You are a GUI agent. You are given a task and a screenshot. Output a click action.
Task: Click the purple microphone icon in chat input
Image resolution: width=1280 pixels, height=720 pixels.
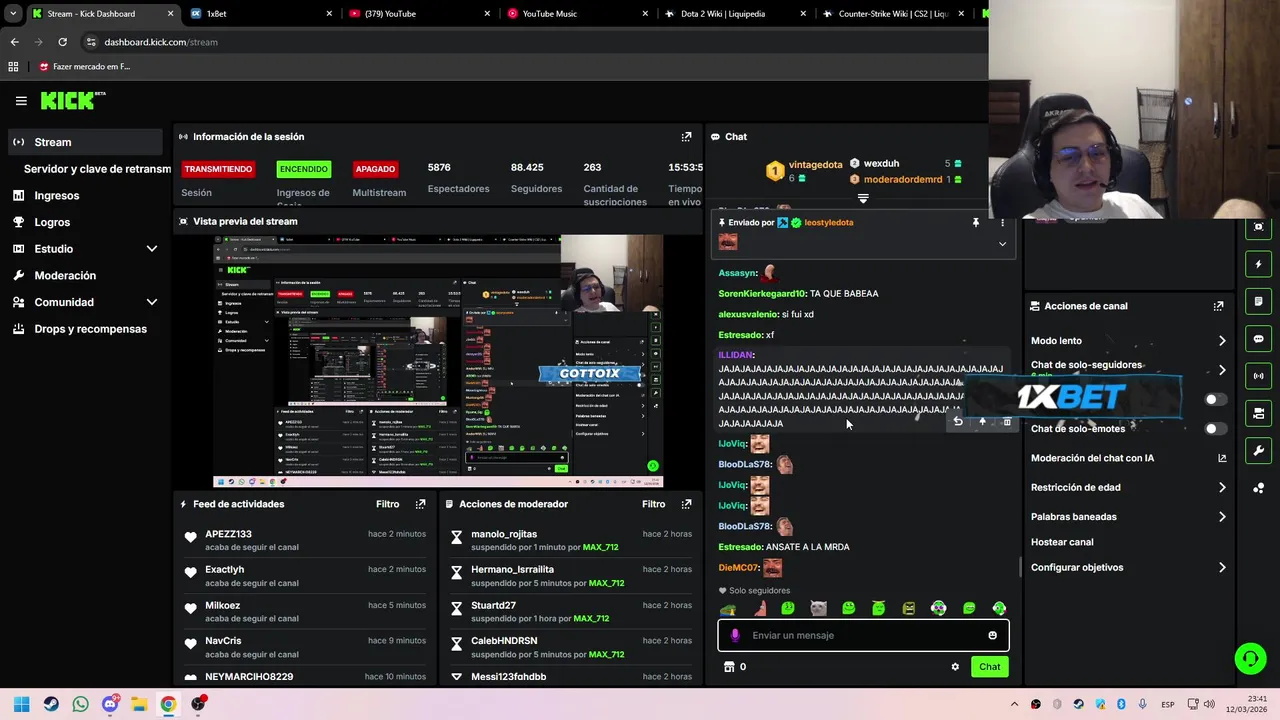pos(735,635)
